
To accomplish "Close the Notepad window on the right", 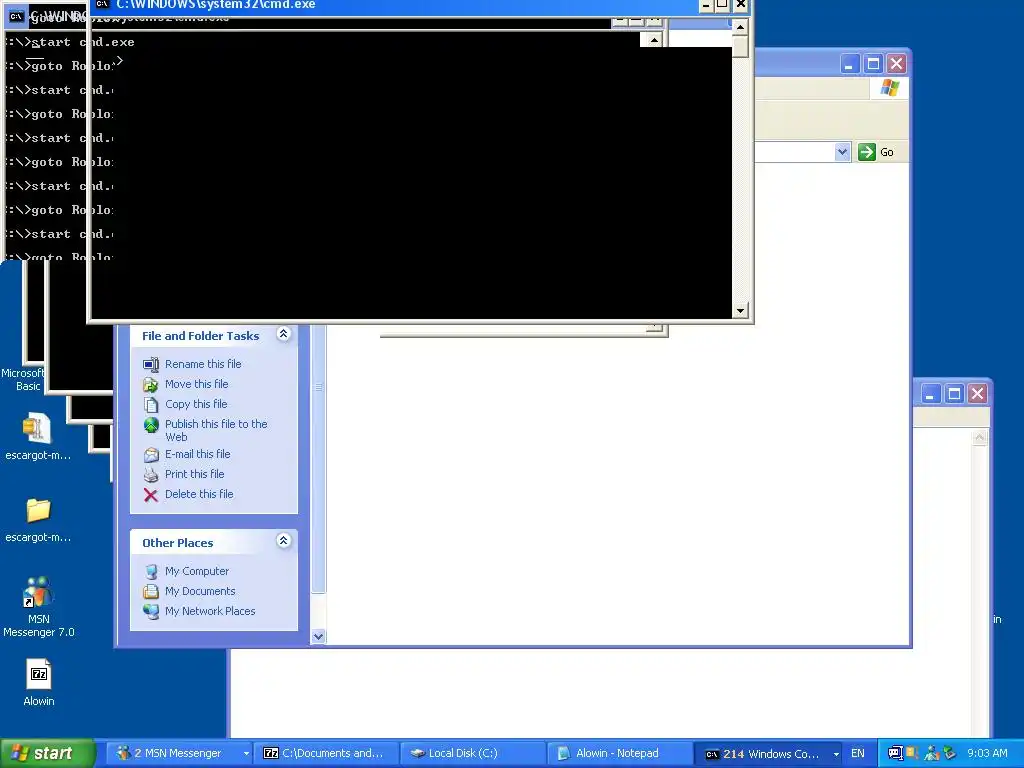I will (x=978, y=394).
